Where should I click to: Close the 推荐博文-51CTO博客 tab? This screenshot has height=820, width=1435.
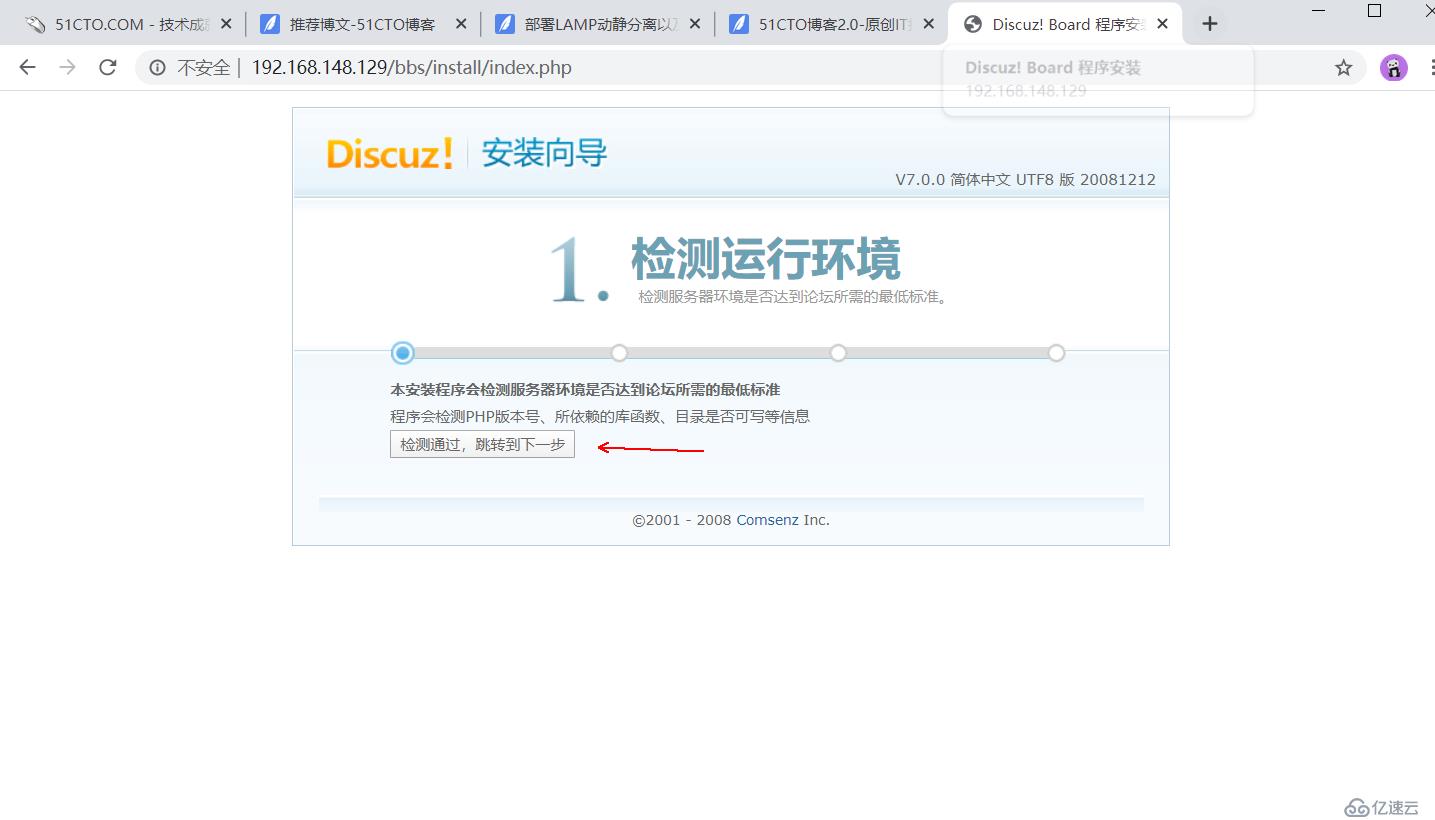460,24
